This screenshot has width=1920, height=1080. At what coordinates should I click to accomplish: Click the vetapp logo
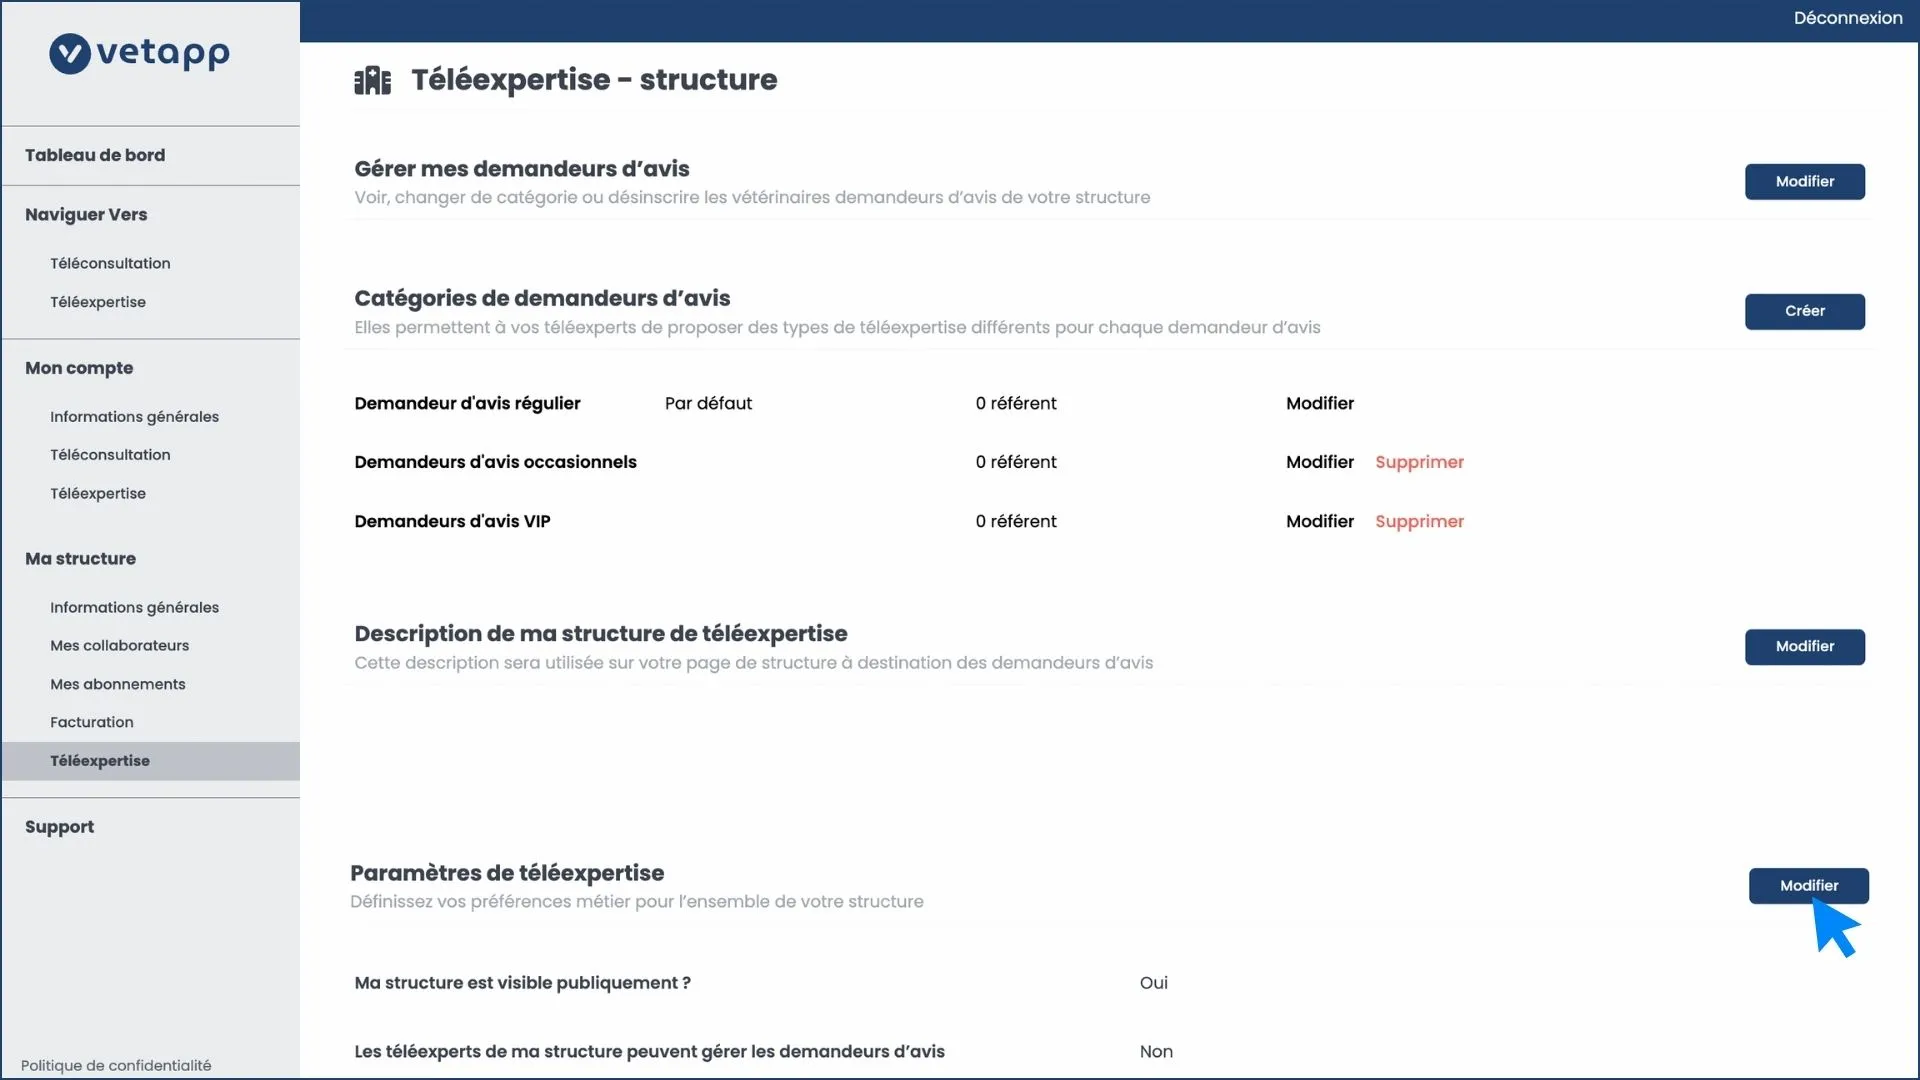click(x=140, y=53)
